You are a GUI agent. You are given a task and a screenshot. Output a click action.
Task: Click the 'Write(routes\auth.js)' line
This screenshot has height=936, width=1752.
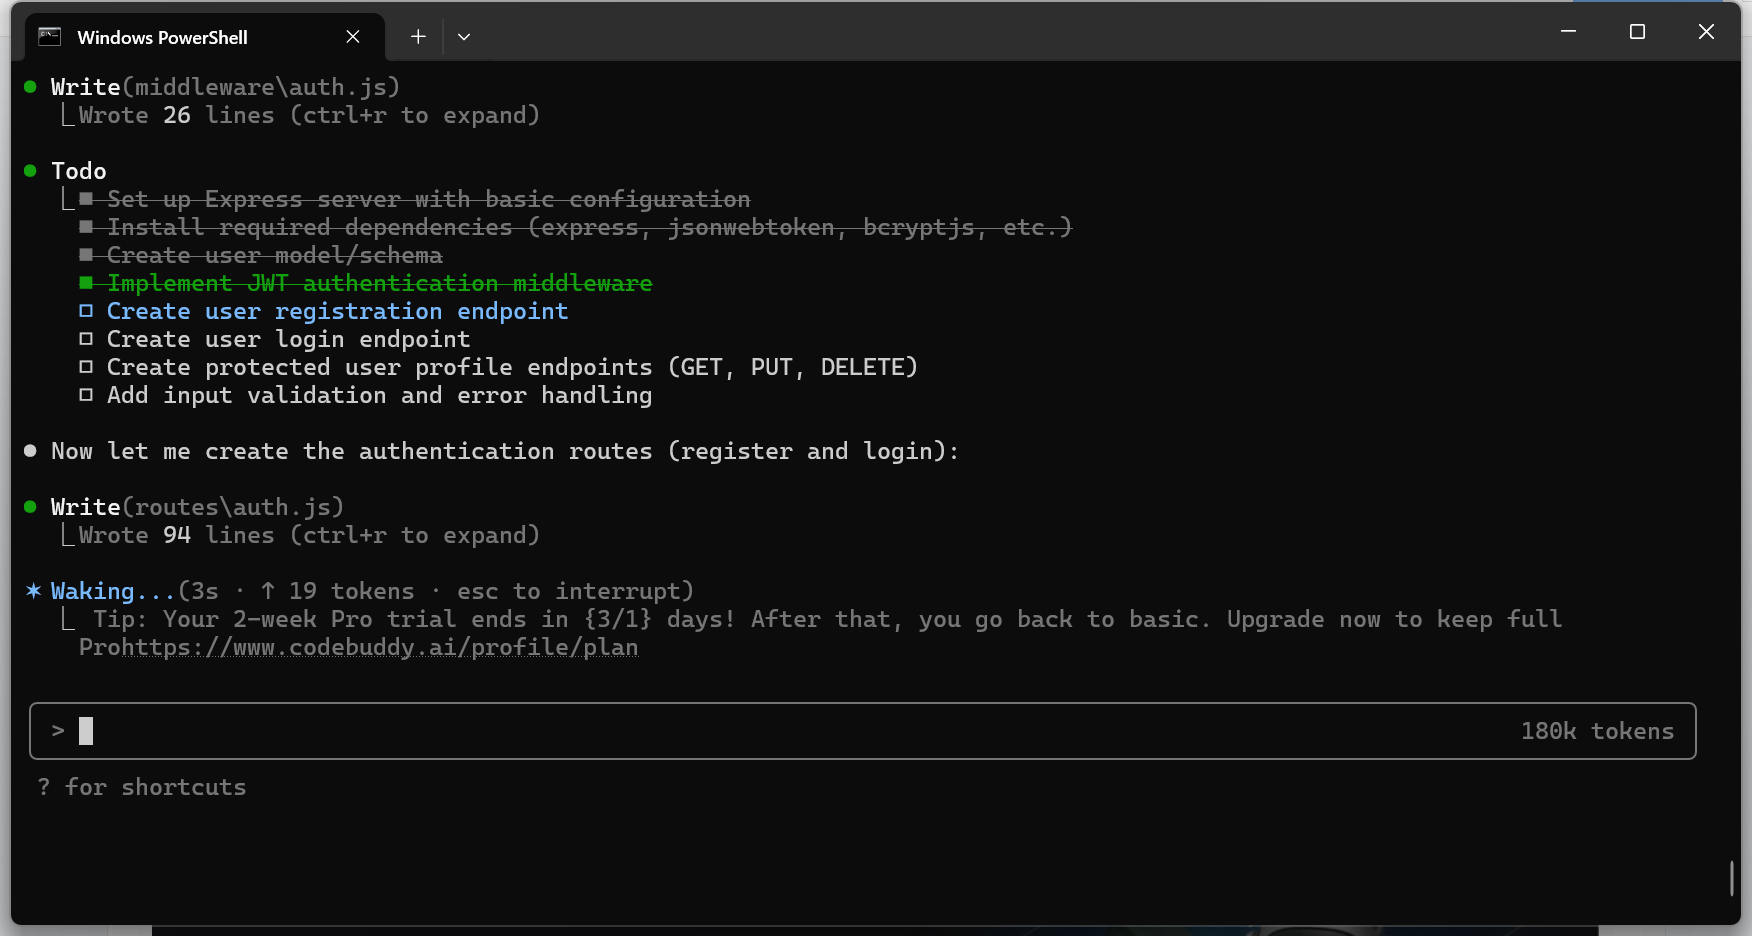point(197,507)
